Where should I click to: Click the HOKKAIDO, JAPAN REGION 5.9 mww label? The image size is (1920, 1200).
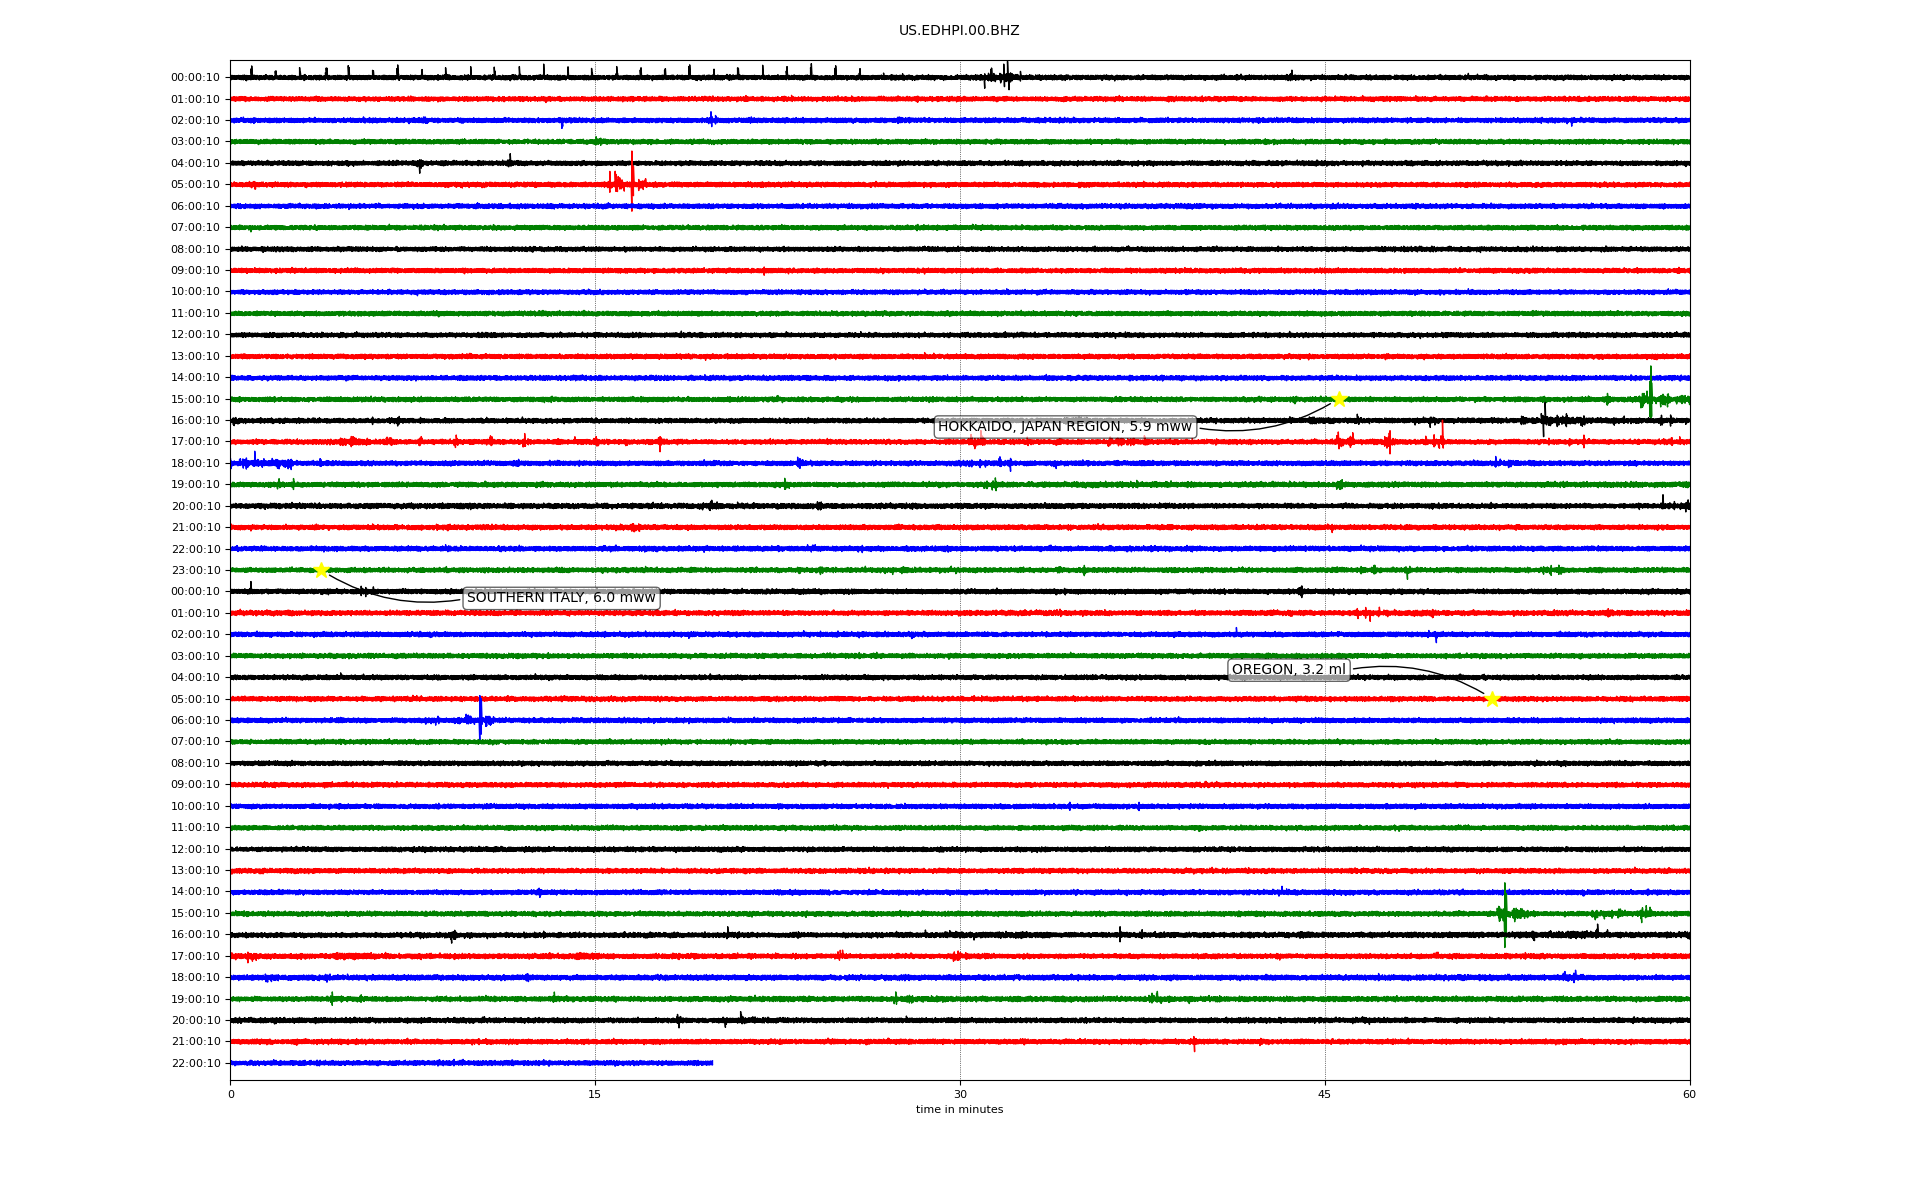1064,427
